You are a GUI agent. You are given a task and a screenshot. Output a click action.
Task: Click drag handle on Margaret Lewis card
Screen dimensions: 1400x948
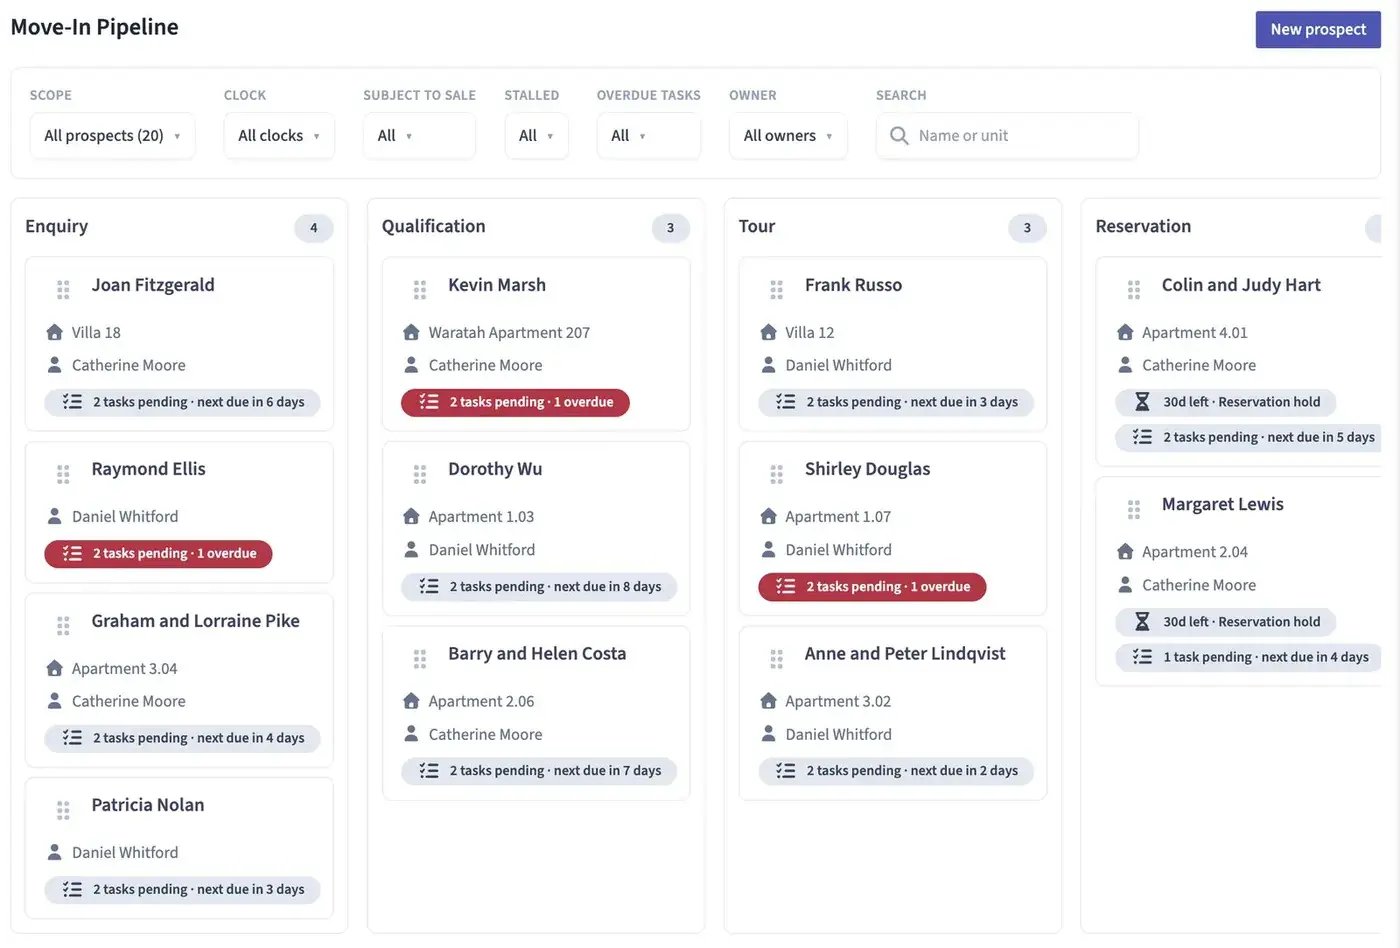pos(1133,510)
